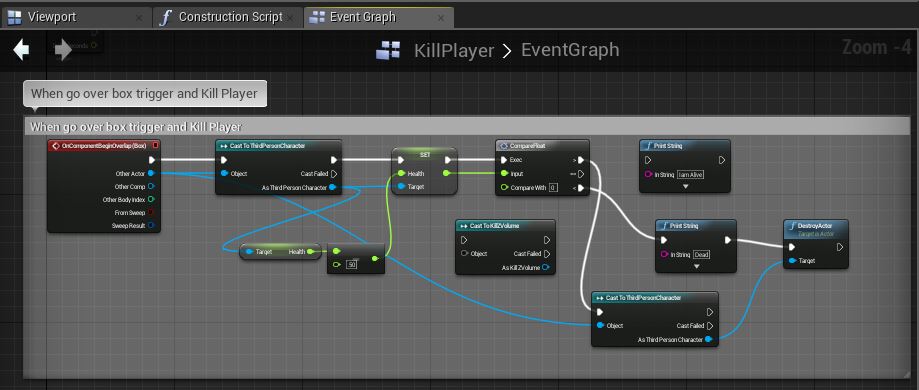This screenshot has width=919, height=390.
Task: Click the less-than output pin on CompareFloat
Action: [580, 188]
